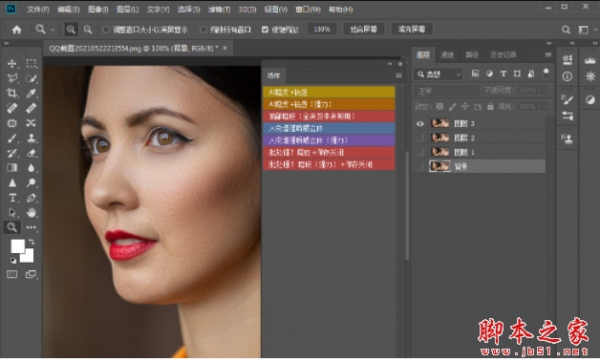Show layer 2 via visibility box
Viewport: 600px width, 362px height.
click(x=420, y=138)
